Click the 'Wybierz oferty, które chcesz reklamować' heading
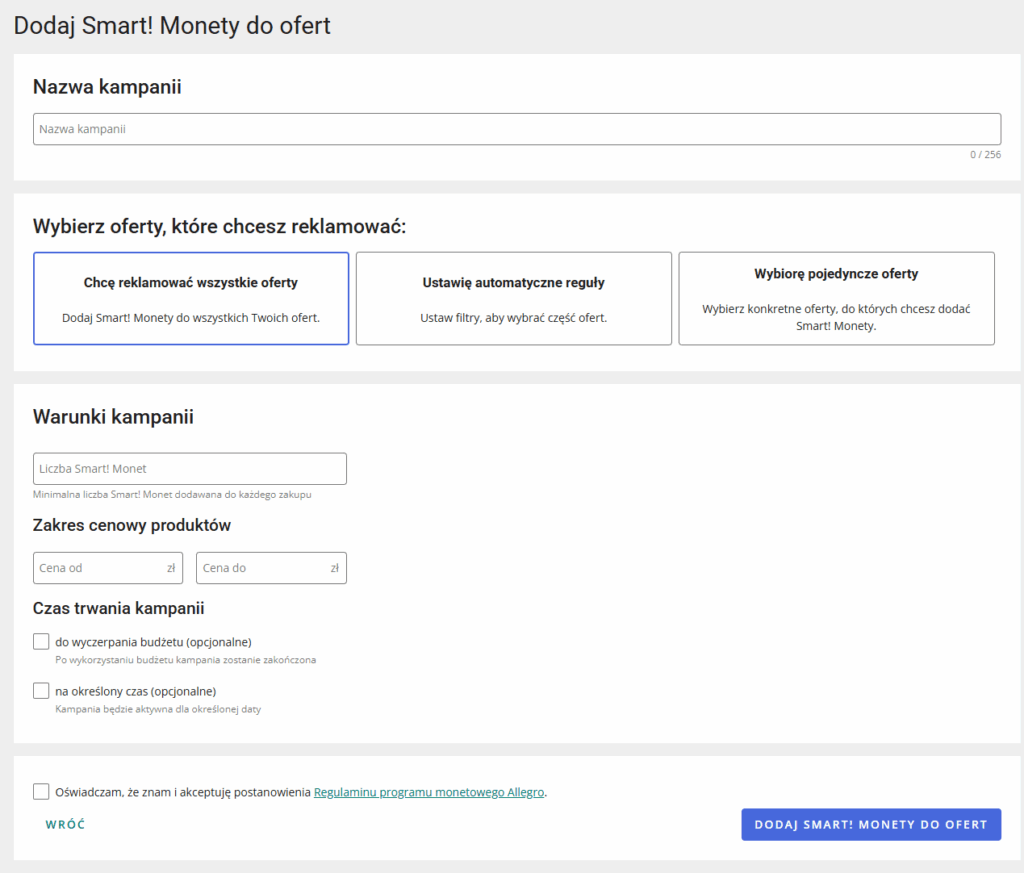The height and width of the screenshot is (873, 1024). pos(220,226)
